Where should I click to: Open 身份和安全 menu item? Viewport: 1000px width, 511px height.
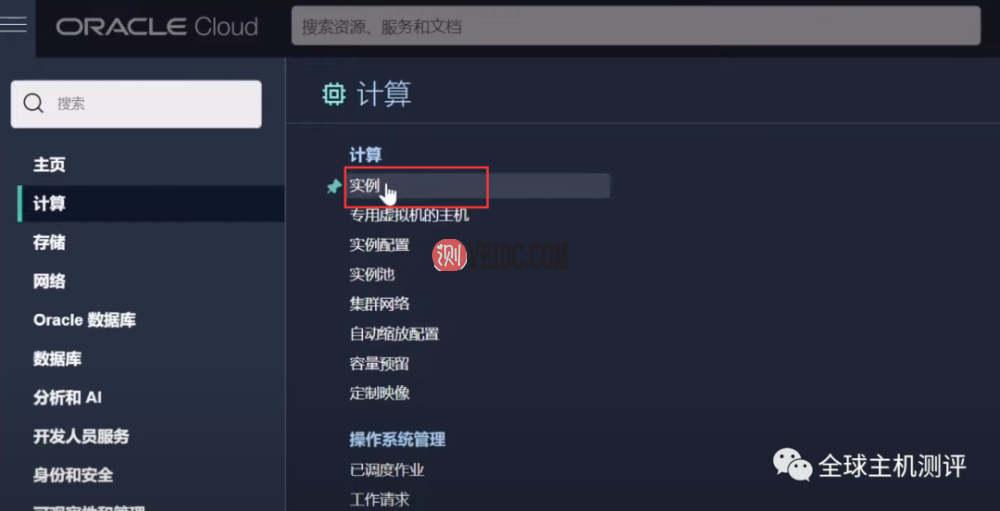tap(73, 475)
